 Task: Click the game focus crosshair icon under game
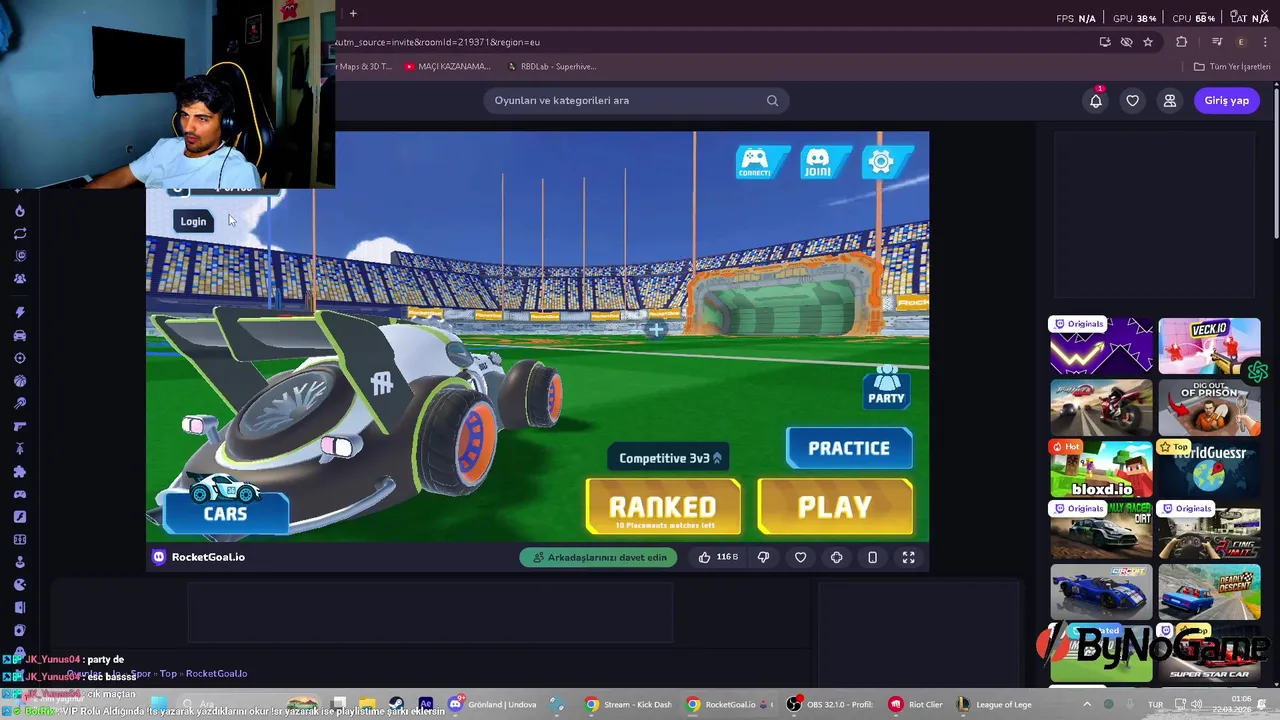836,557
